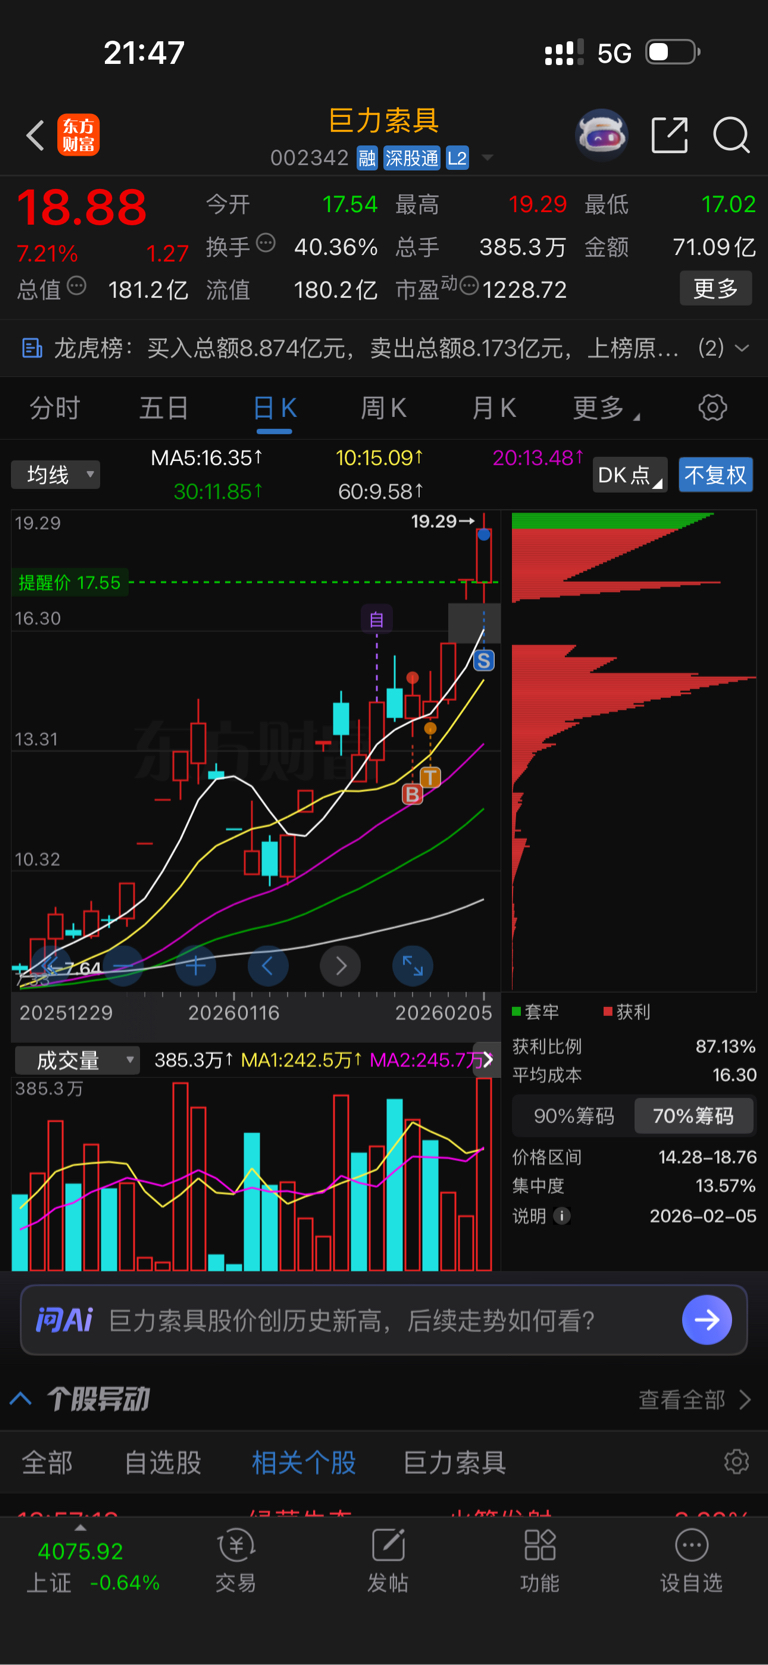
Task: Tap the 提醒价 17.55 alert label
Action: coord(70,583)
